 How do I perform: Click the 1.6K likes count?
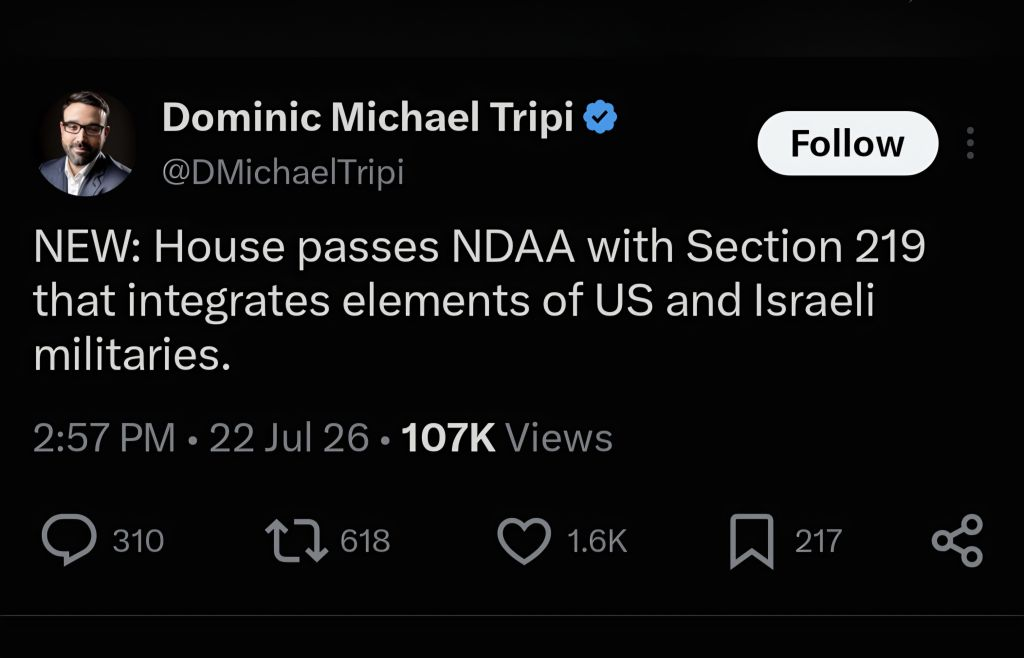597,541
